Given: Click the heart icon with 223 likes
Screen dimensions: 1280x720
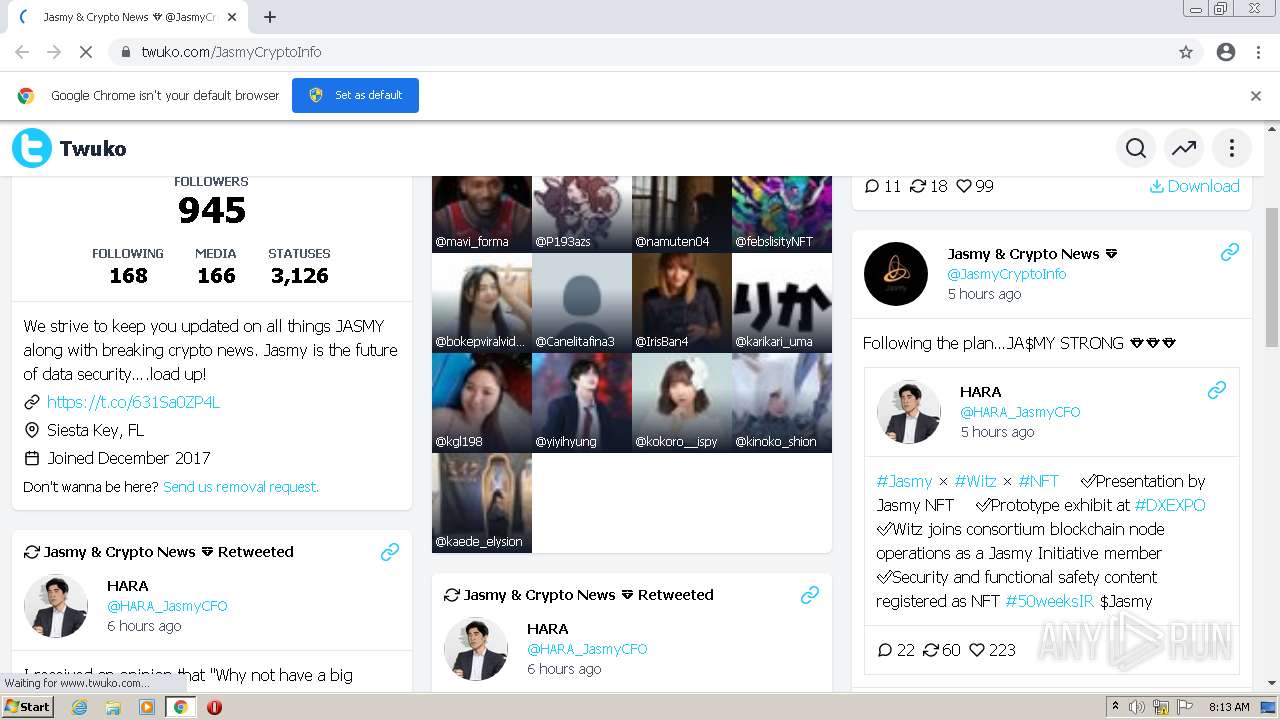Looking at the screenshot, I should click(x=977, y=650).
